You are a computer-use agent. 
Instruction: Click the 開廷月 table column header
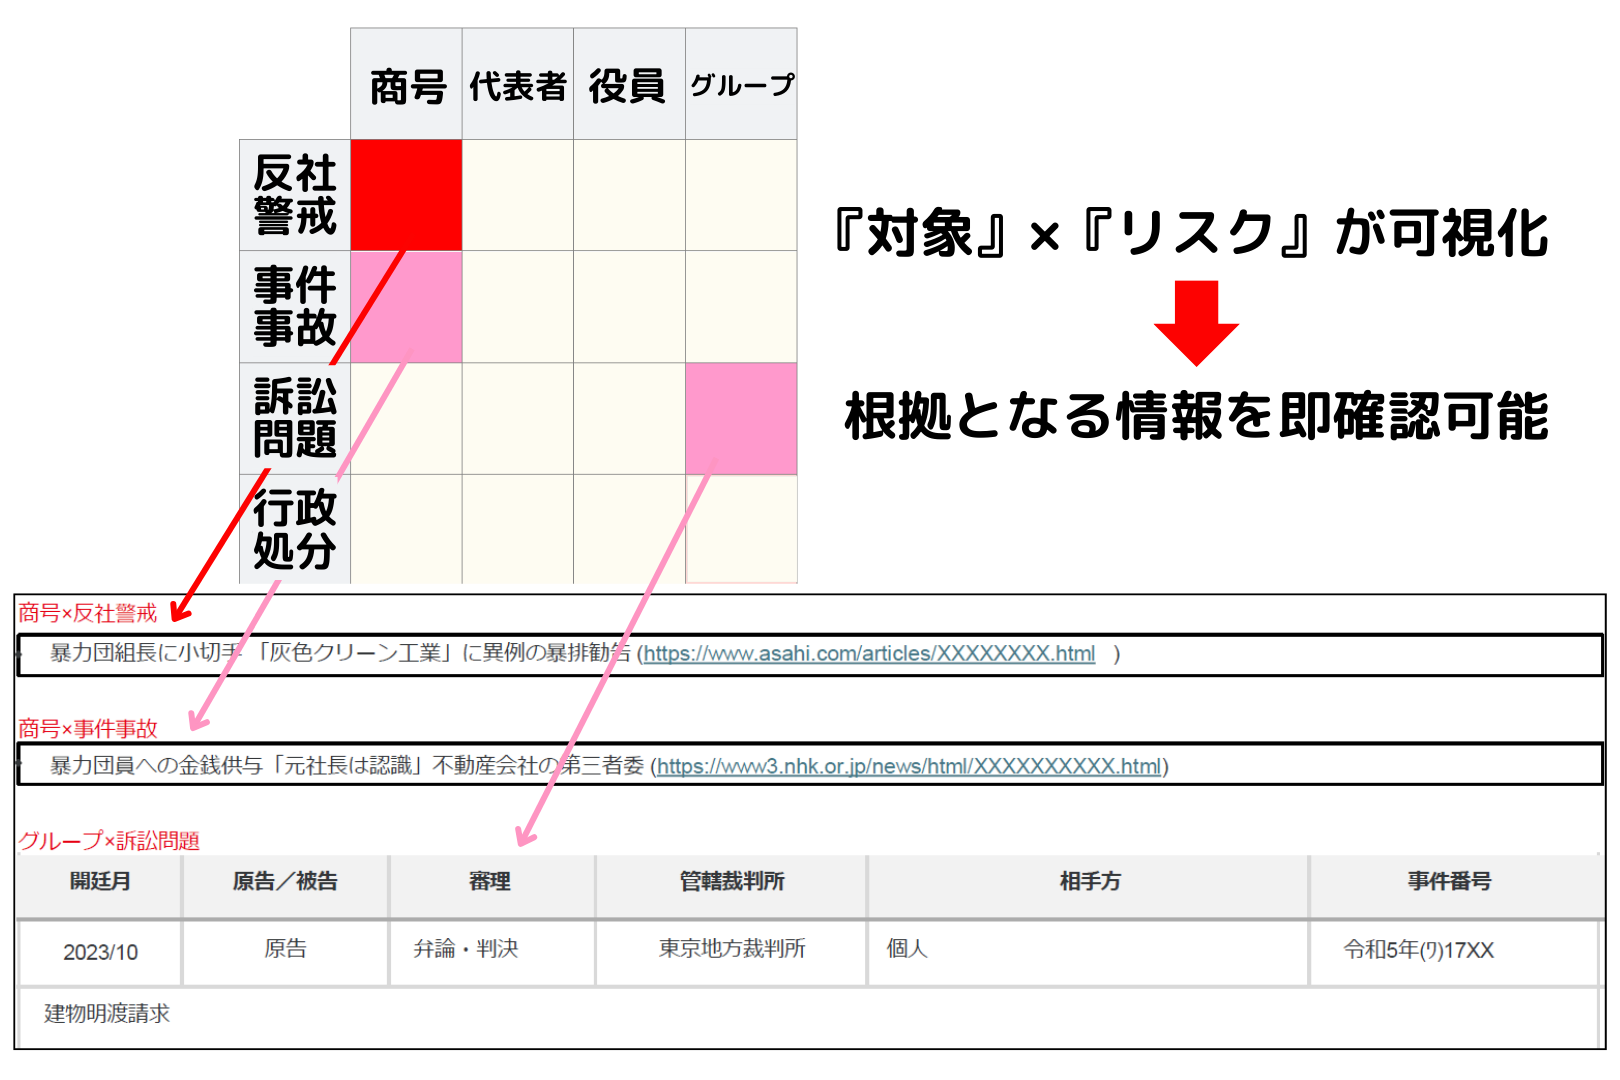[100, 881]
